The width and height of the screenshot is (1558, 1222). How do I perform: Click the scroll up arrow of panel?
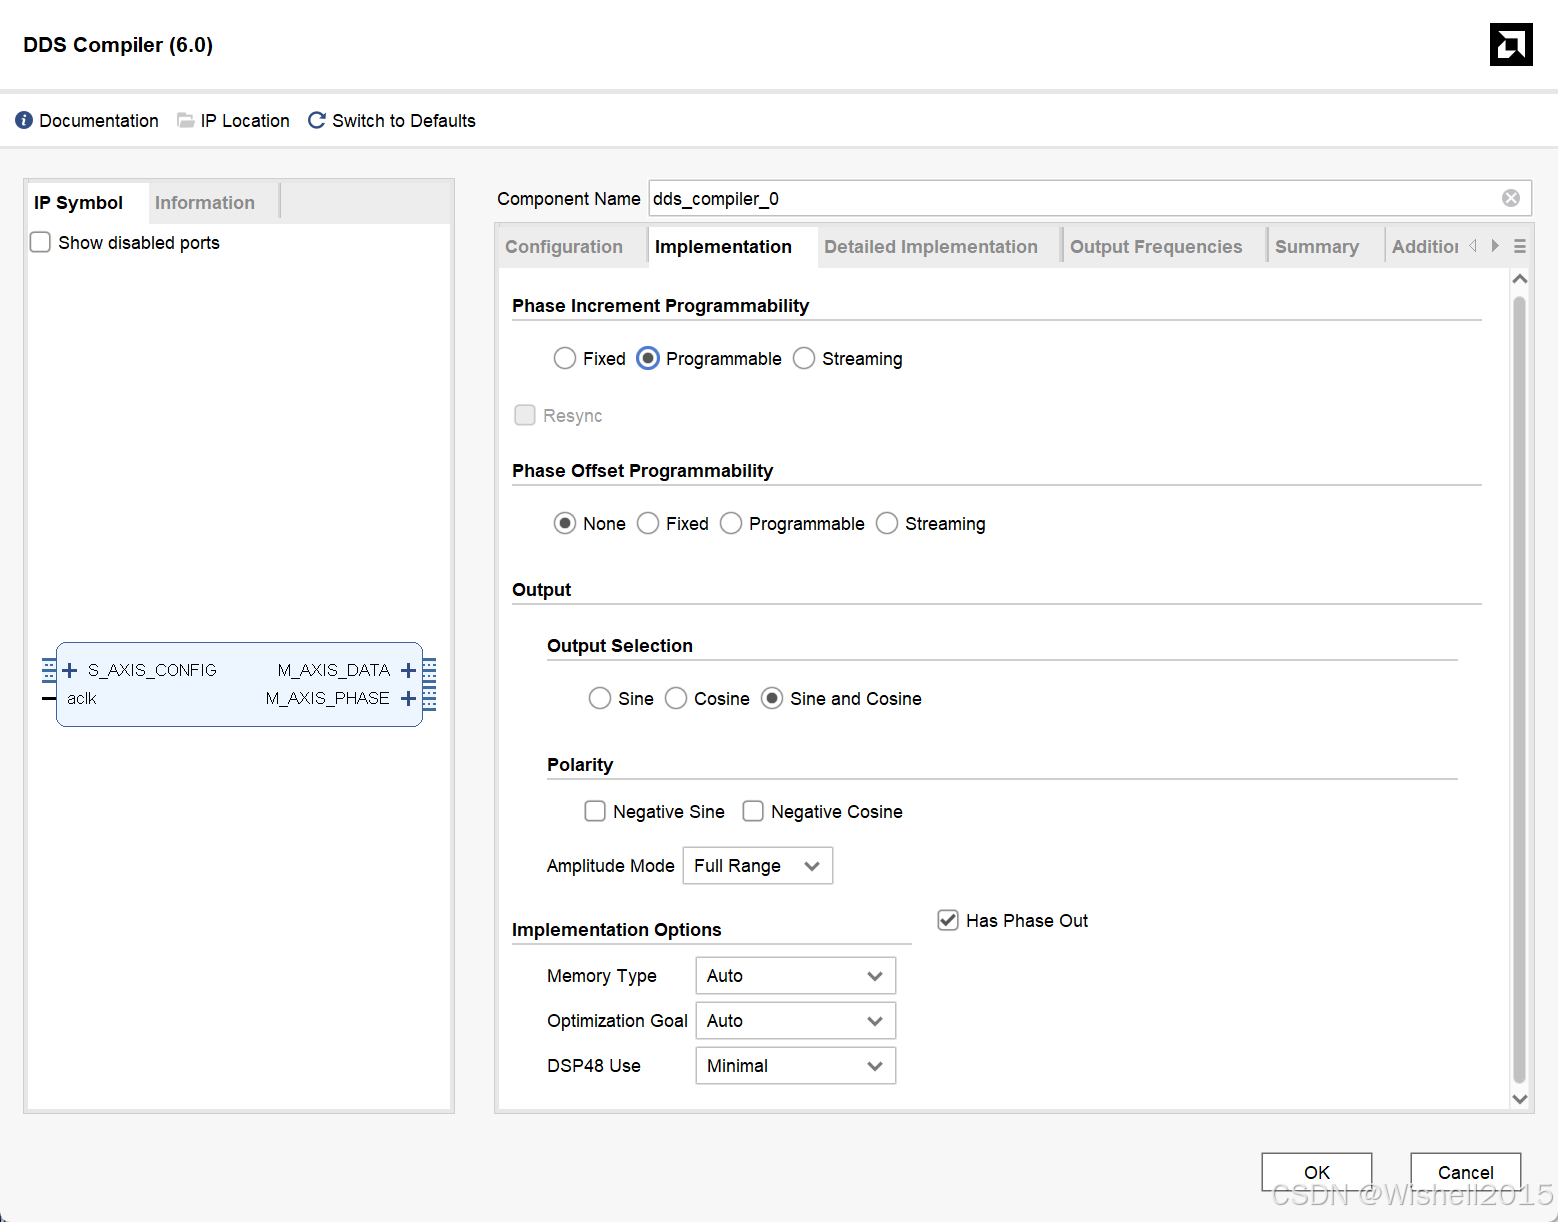(1520, 279)
